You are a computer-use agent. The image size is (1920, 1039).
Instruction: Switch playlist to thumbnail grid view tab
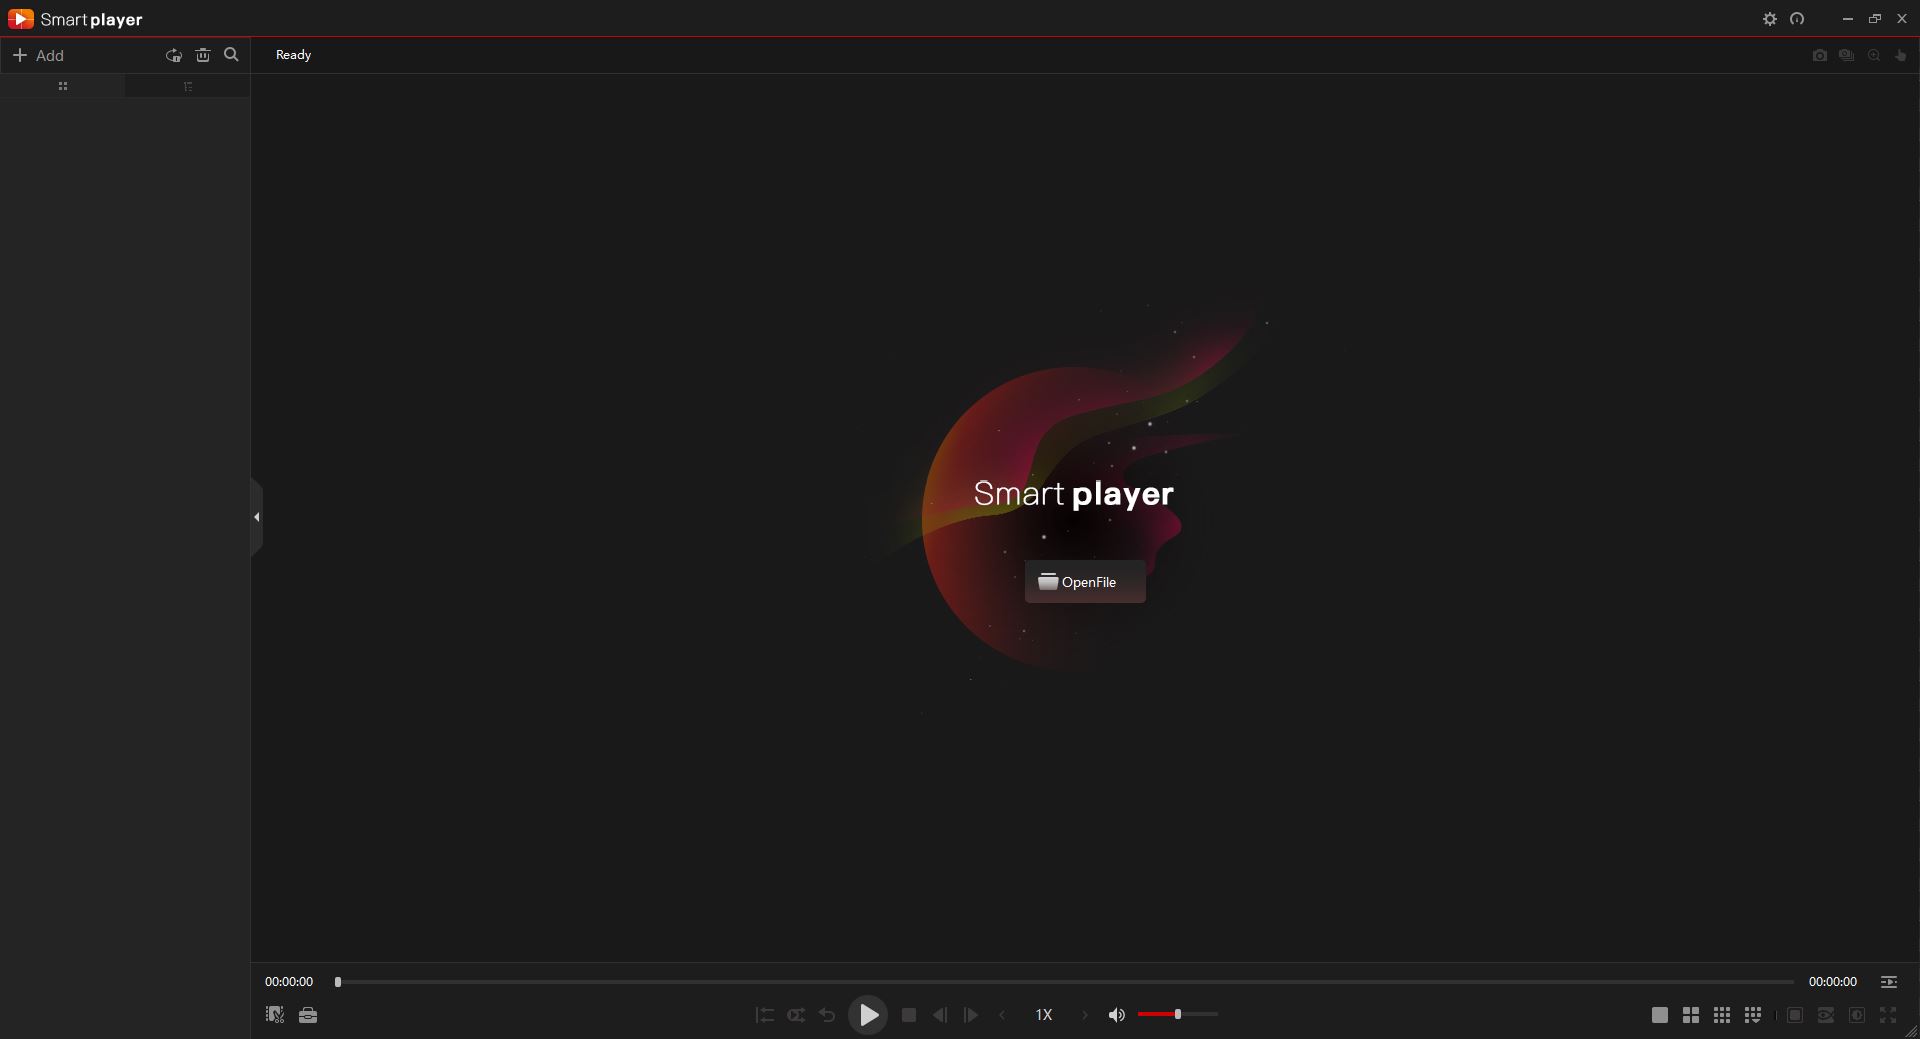(x=63, y=86)
